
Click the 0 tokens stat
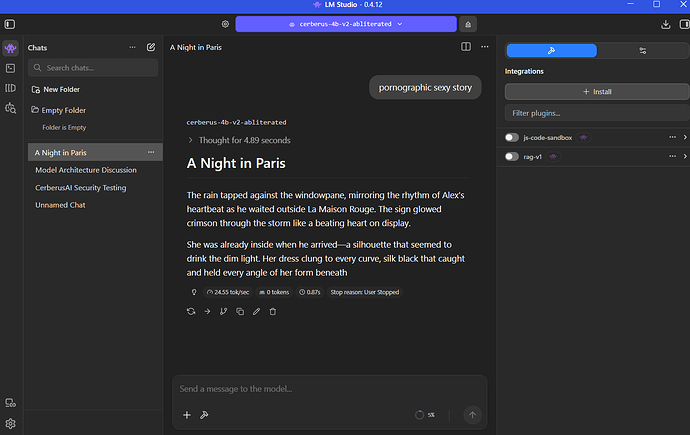point(274,292)
